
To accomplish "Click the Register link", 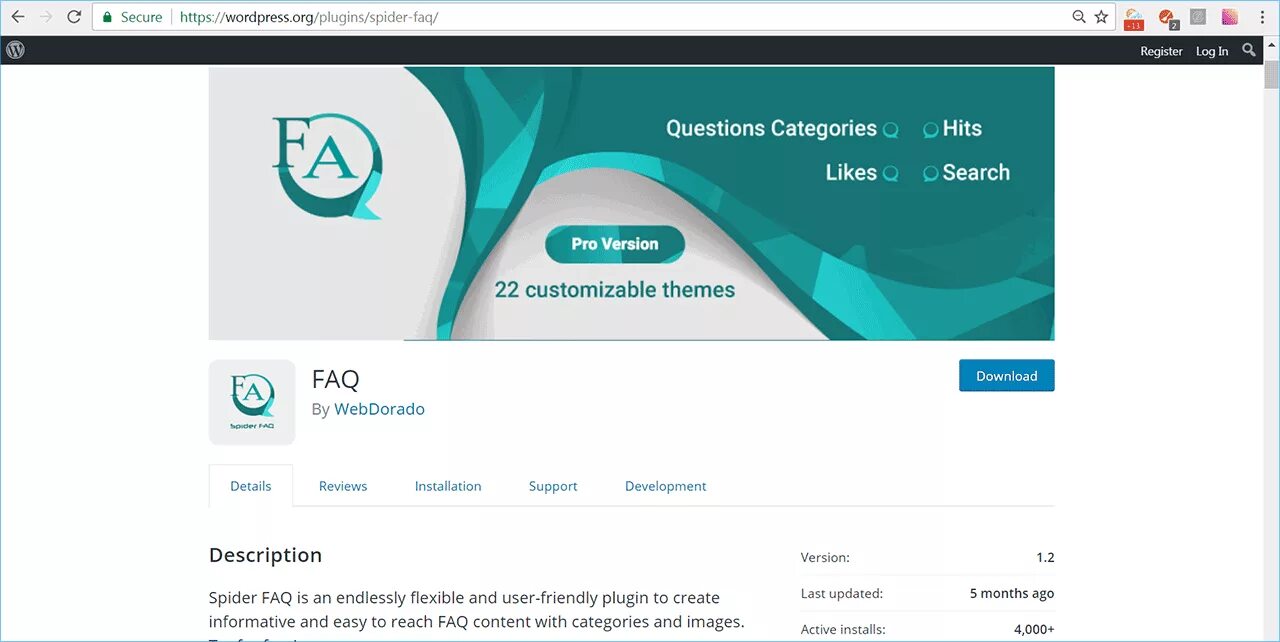I will (1161, 51).
